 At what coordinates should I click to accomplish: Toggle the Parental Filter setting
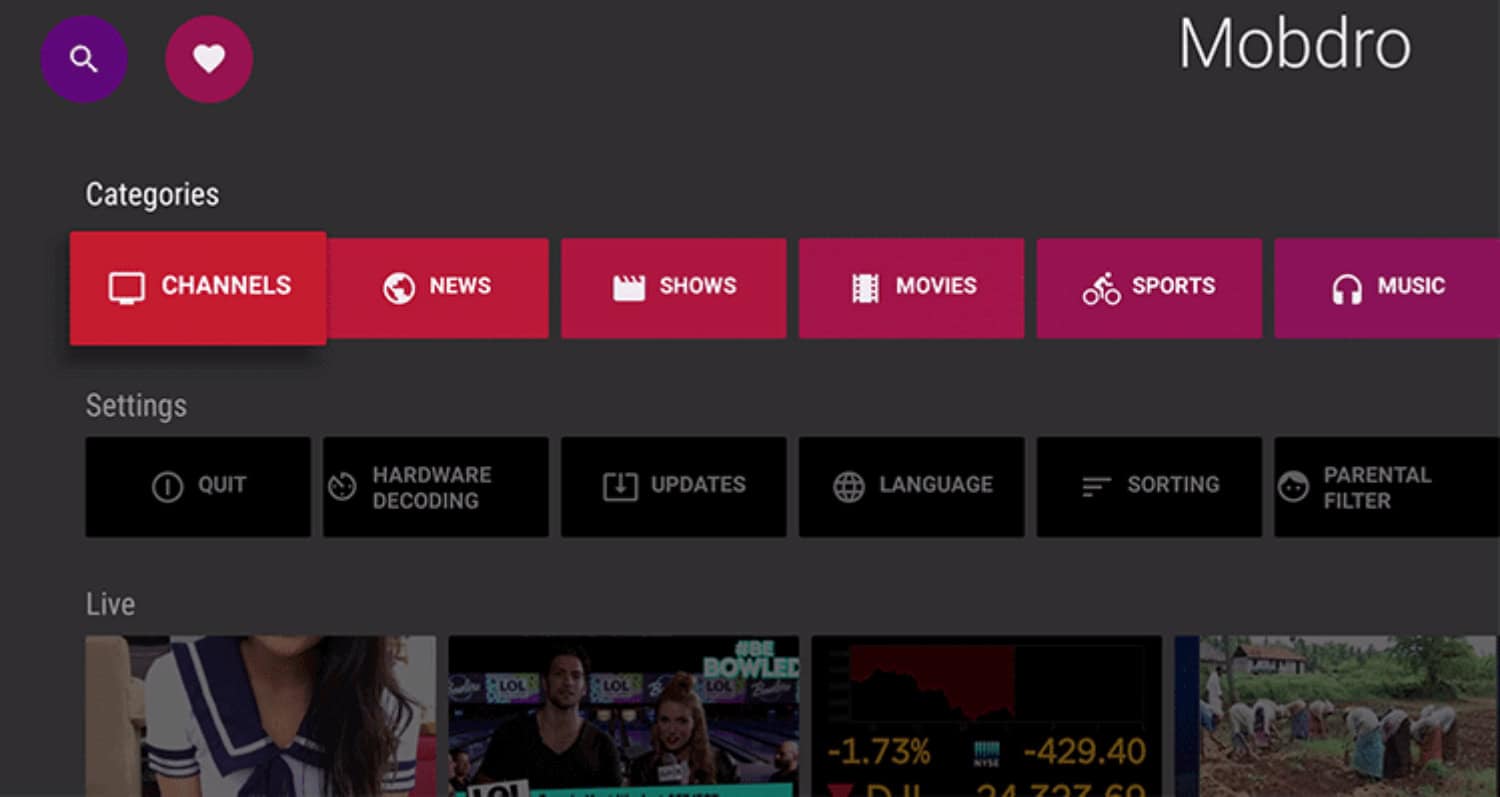(x=1387, y=487)
